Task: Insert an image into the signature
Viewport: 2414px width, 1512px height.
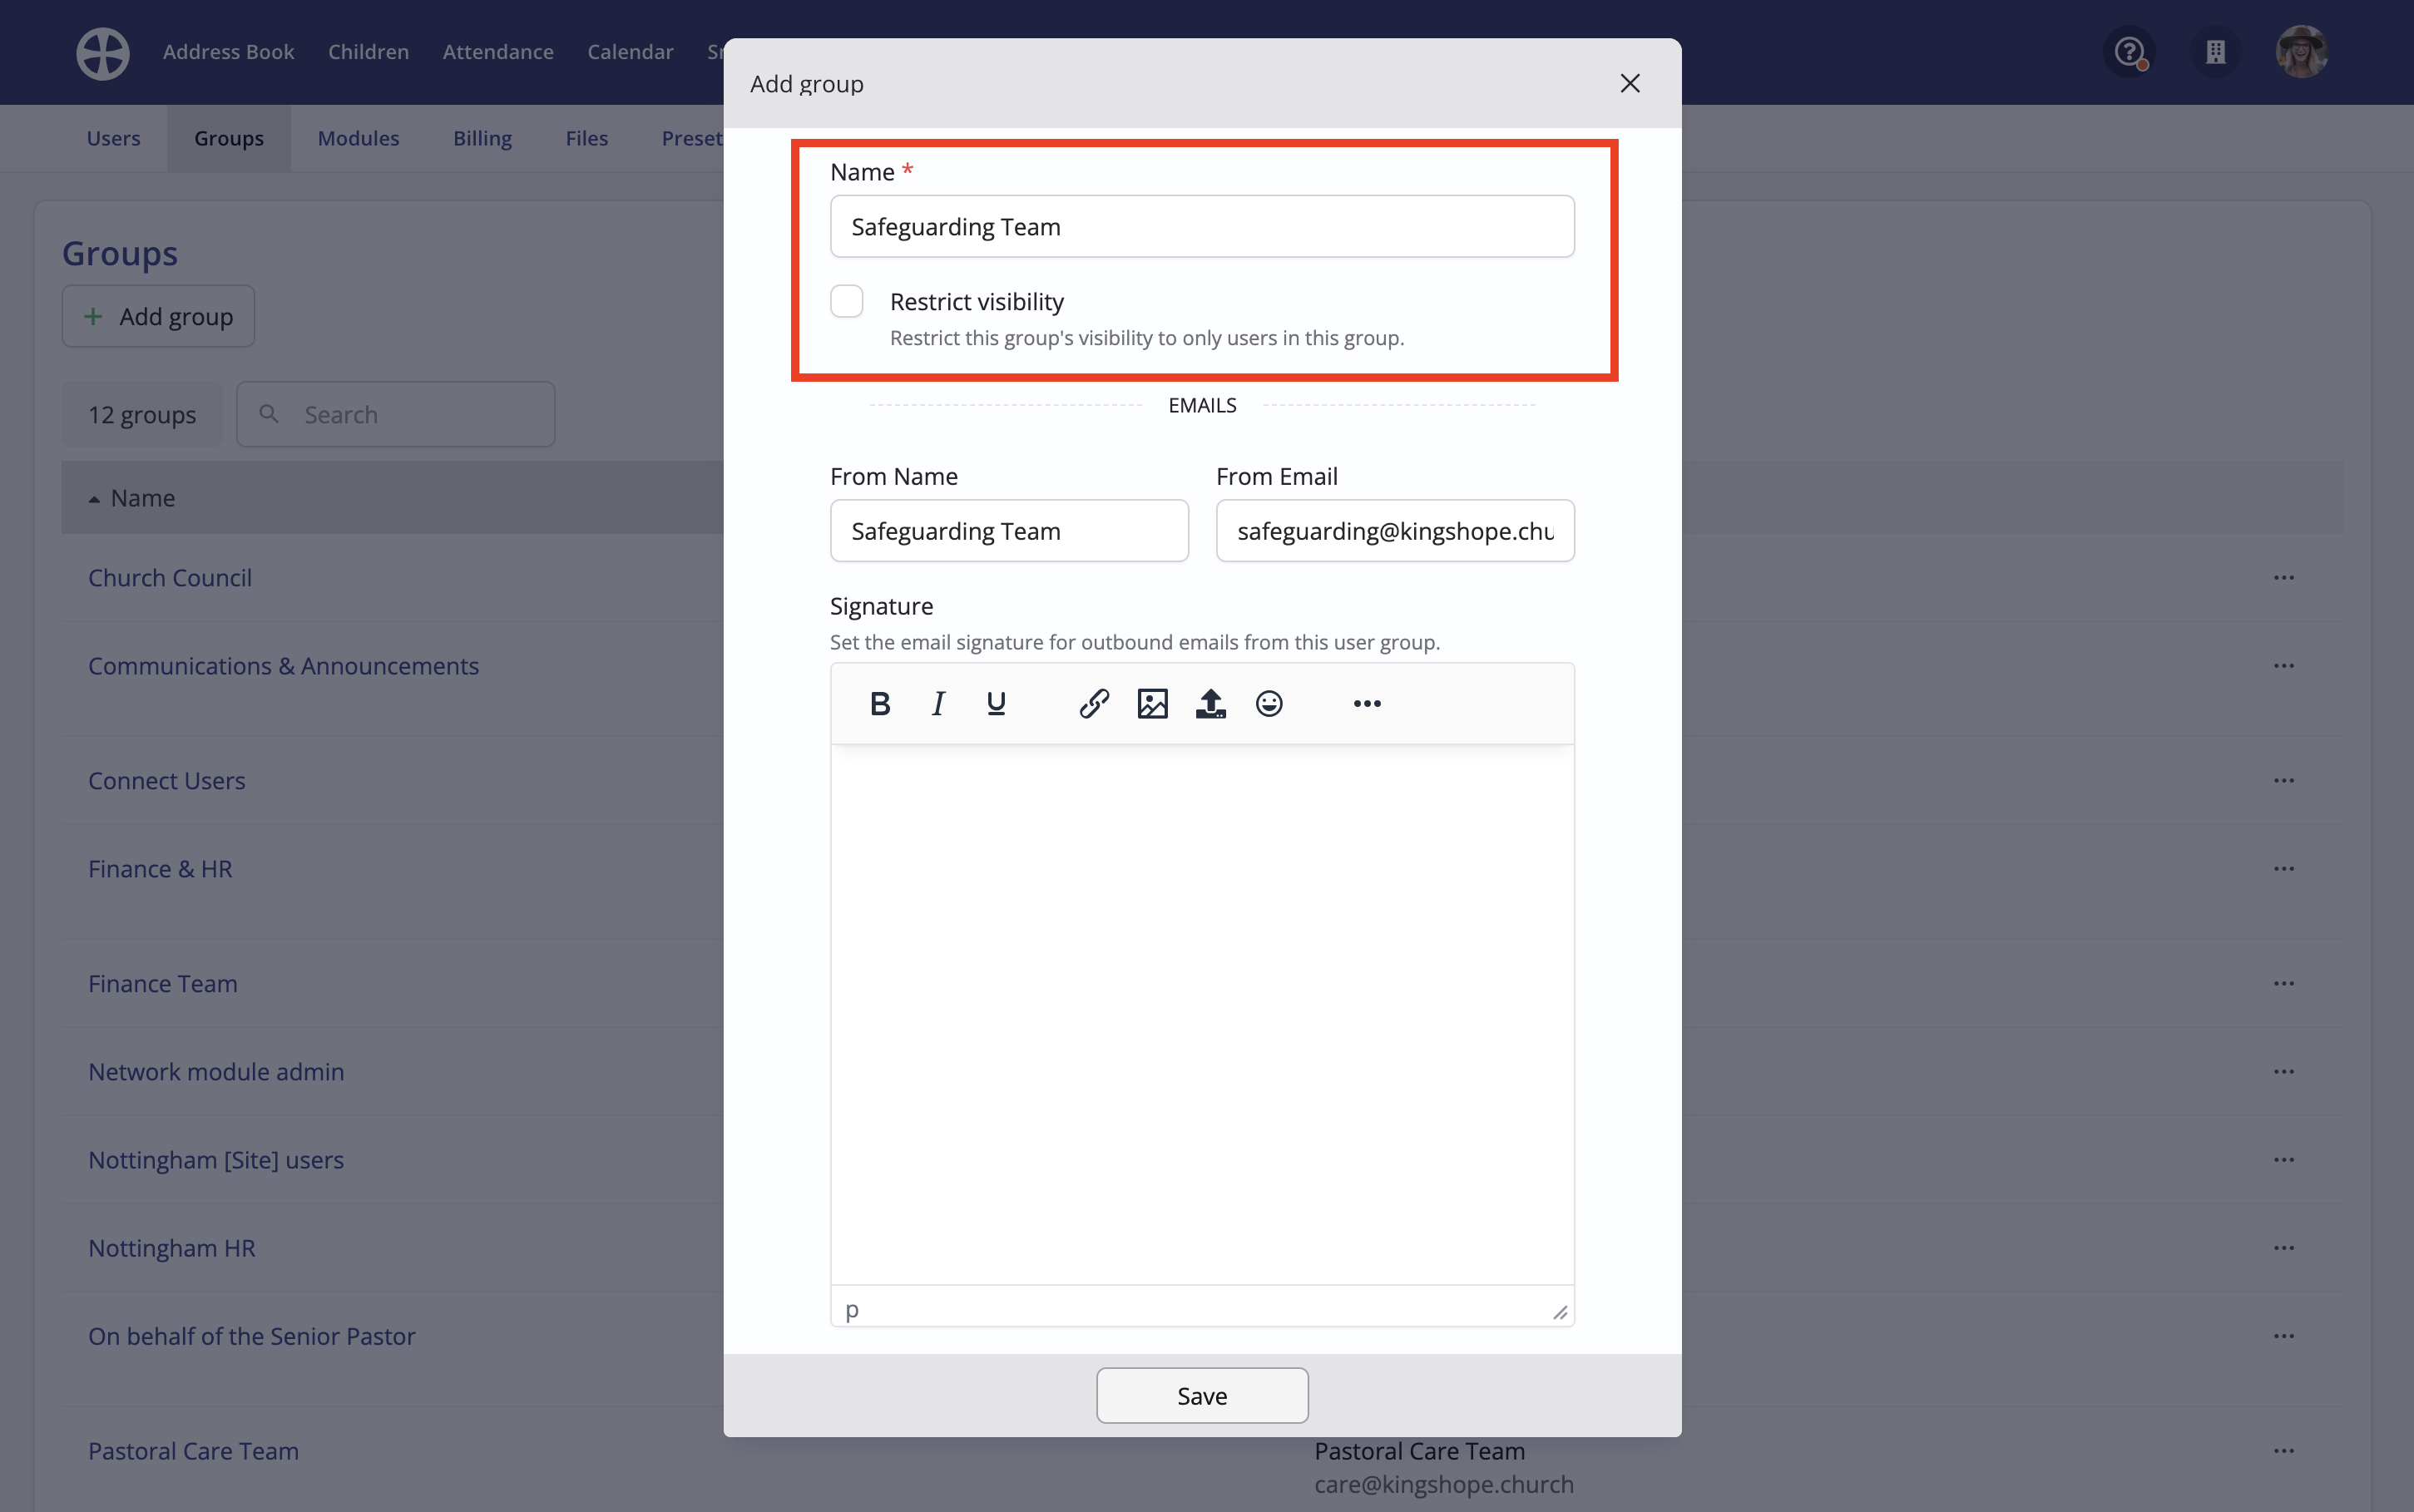Action: click(1152, 703)
